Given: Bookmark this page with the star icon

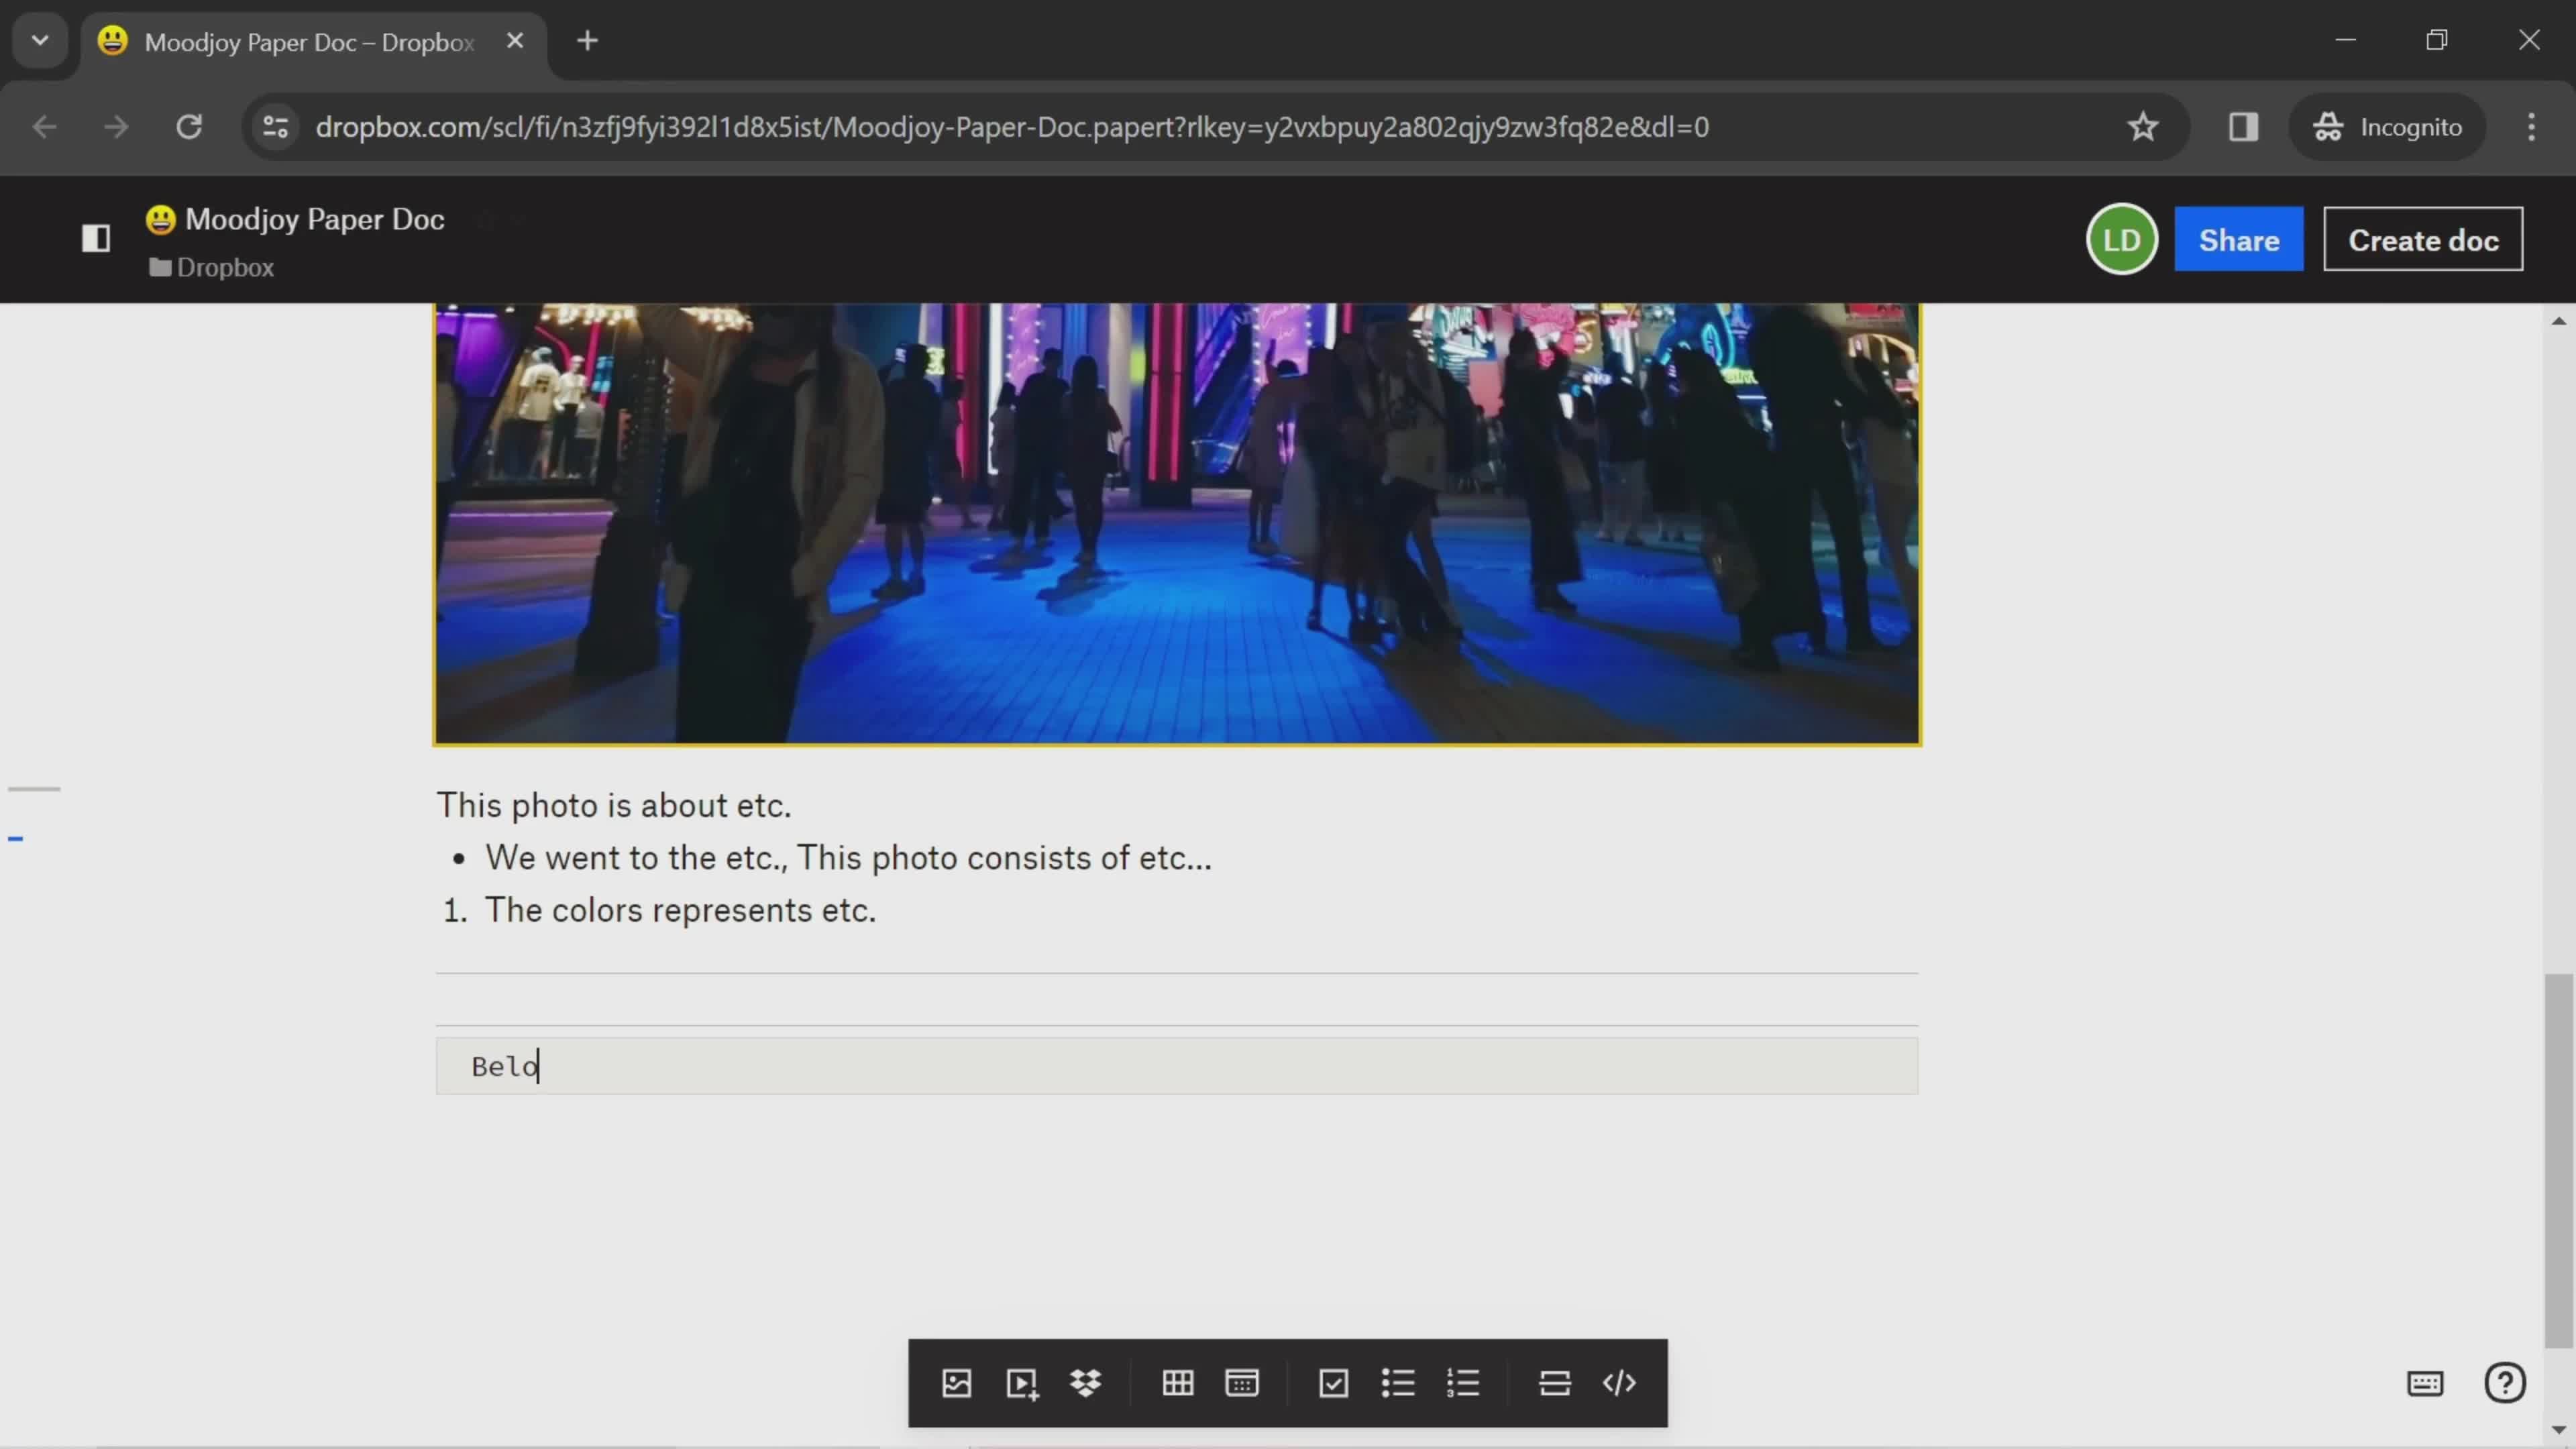Looking at the screenshot, I should [x=2142, y=127].
